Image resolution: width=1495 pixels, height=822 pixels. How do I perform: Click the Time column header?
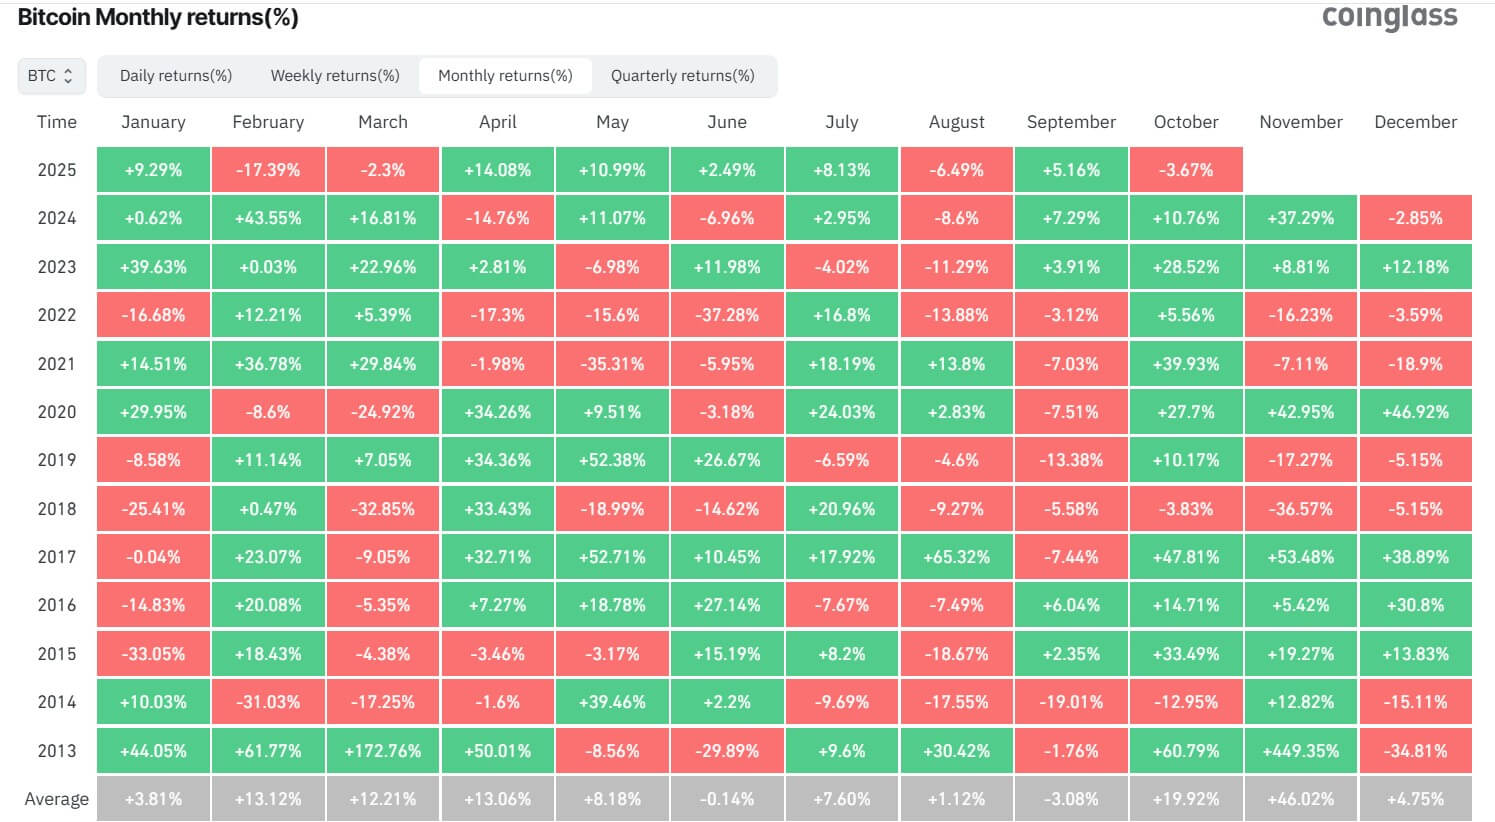pos(56,121)
